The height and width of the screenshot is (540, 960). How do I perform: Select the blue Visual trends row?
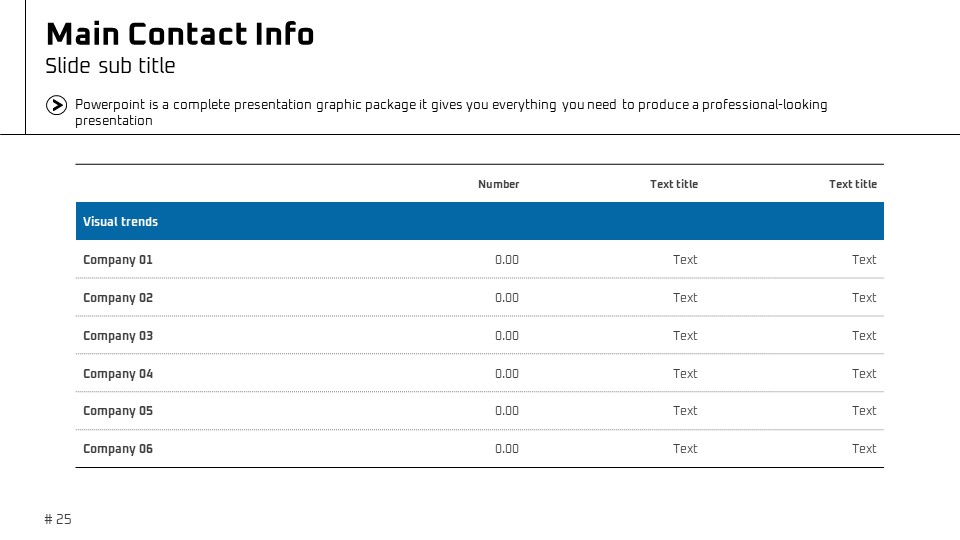[479, 221]
